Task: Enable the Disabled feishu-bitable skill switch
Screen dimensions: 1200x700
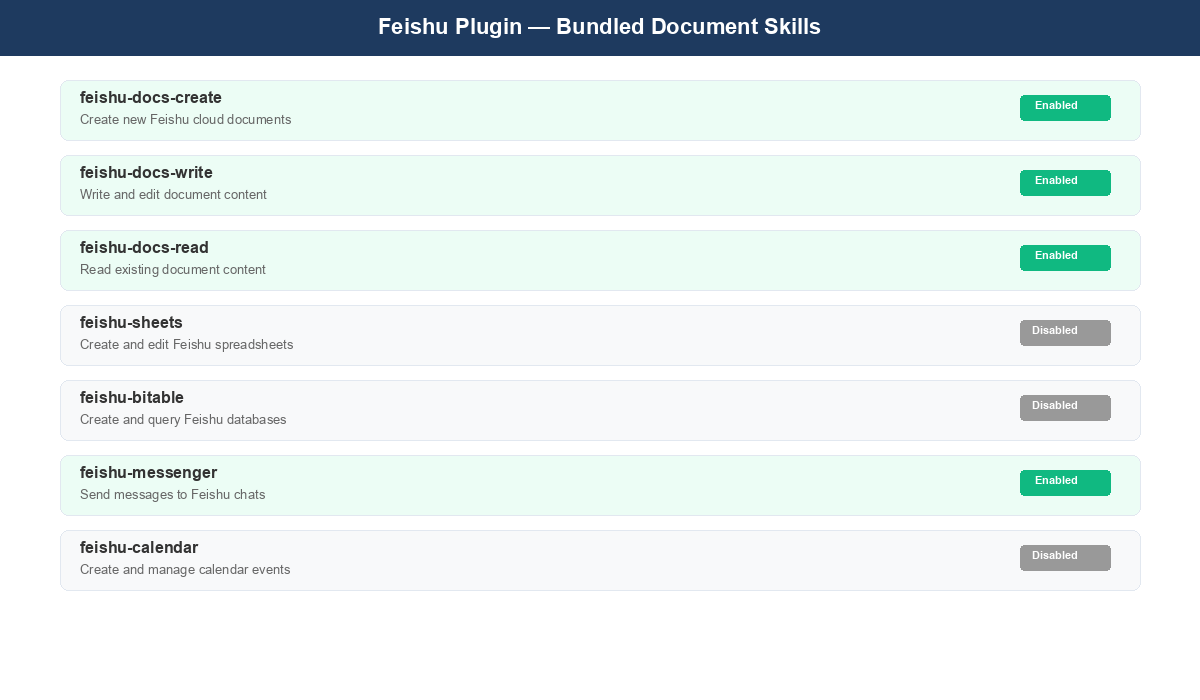Action: [1065, 408]
